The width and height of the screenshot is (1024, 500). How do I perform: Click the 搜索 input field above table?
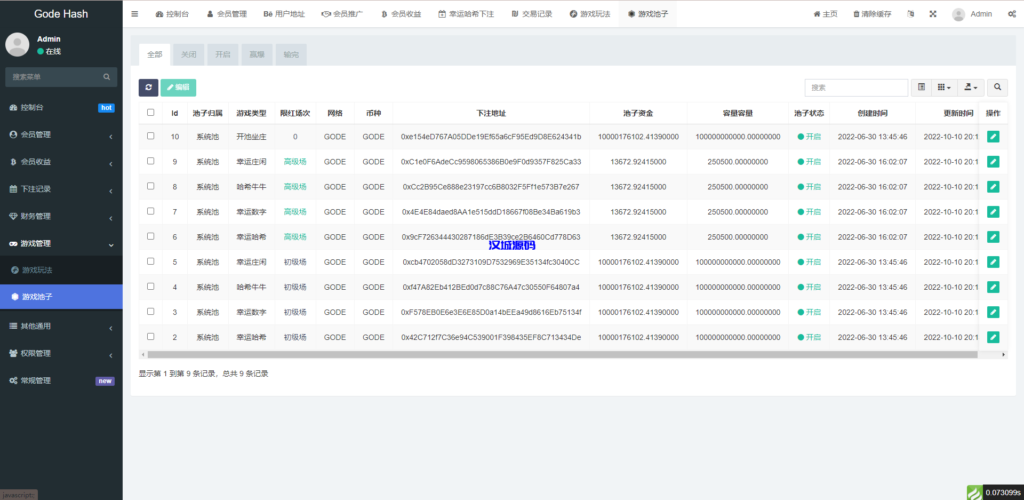pos(842,88)
